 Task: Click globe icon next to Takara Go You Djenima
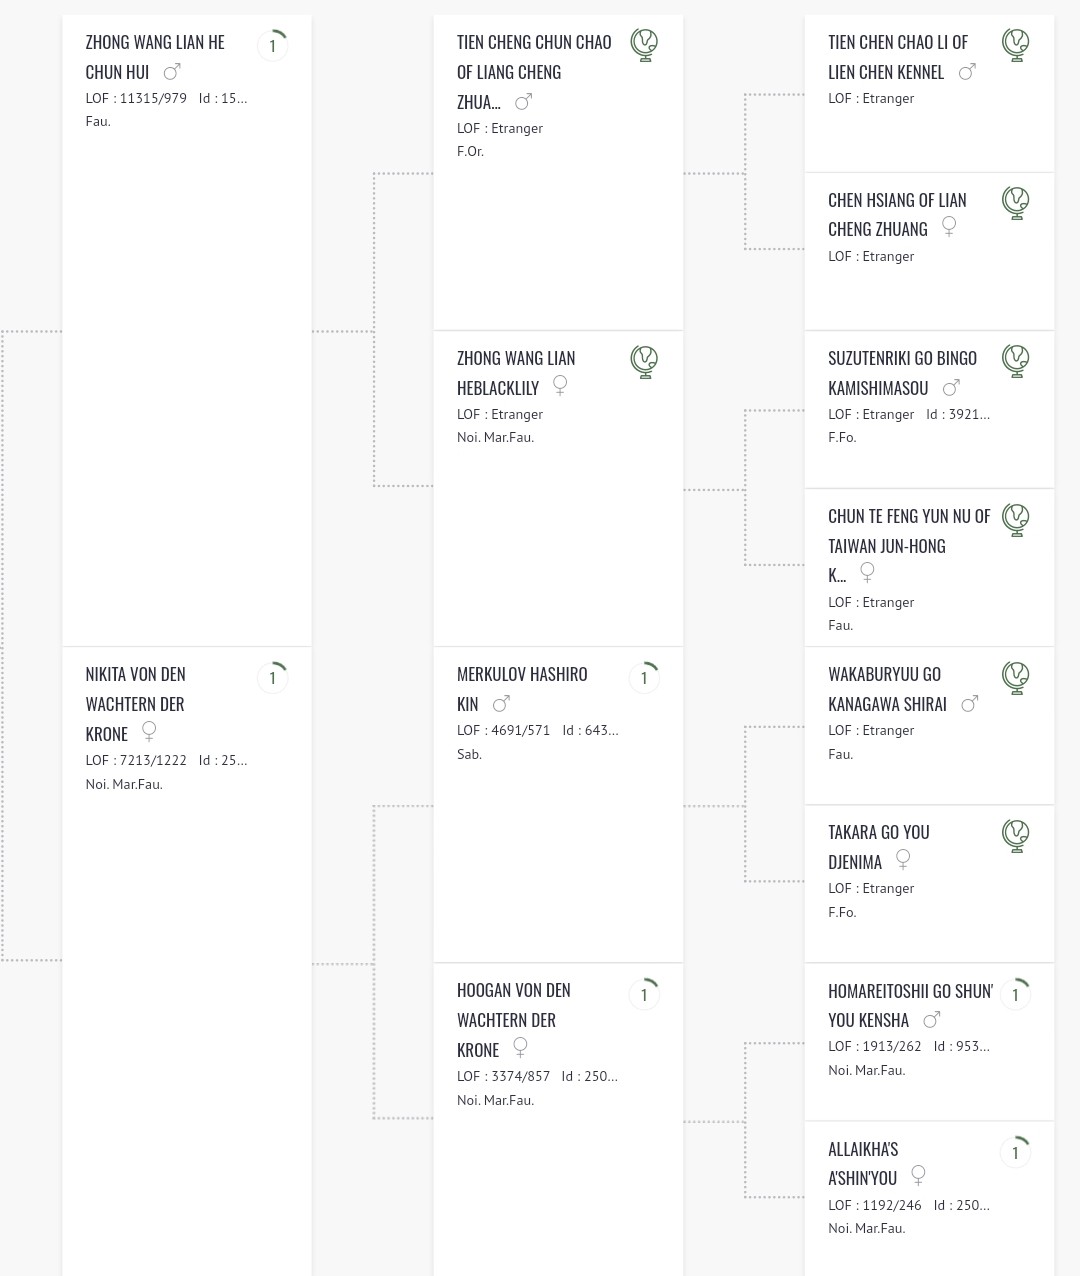tap(1016, 835)
